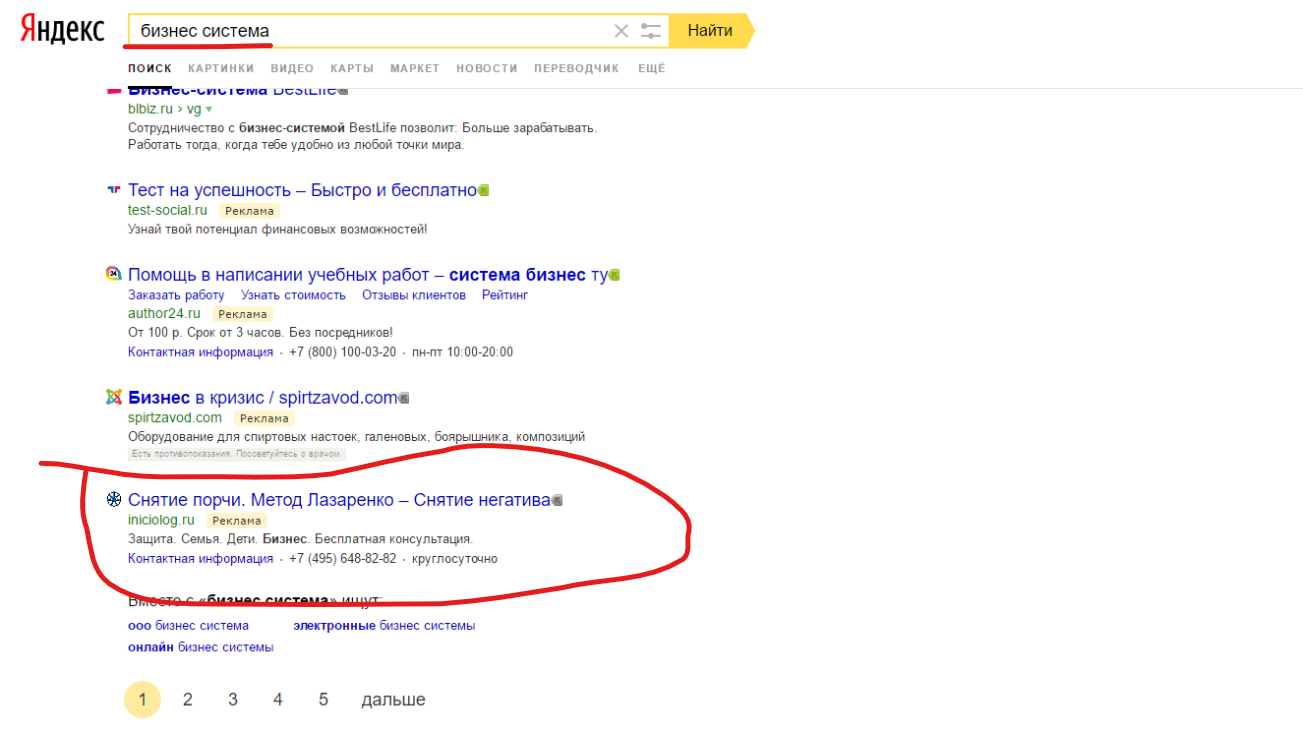Click the круглосуточно hours text

[x=455, y=558]
